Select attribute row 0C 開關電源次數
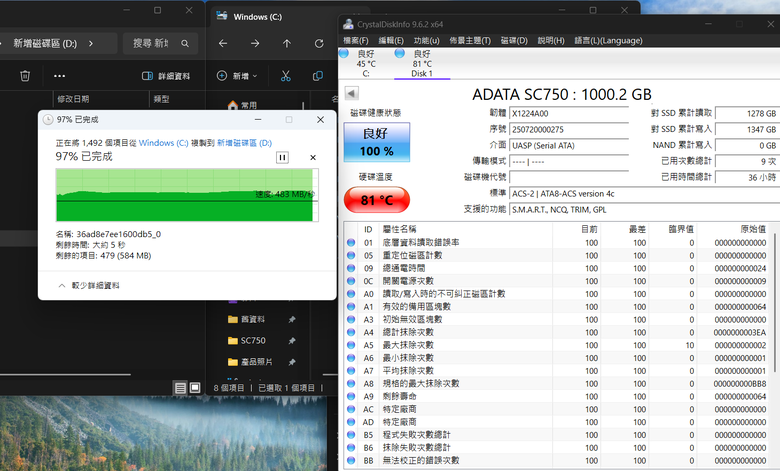This screenshot has width=780, height=471. point(557,281)
